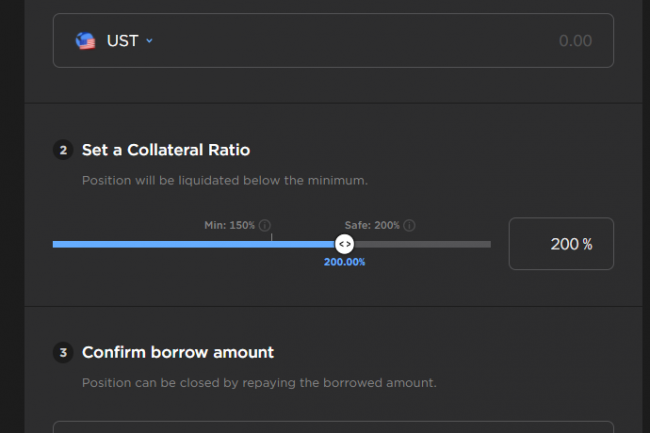
Task: Click the Safe: 200% label
Action: pyautogui.click(x=372, y=226)
